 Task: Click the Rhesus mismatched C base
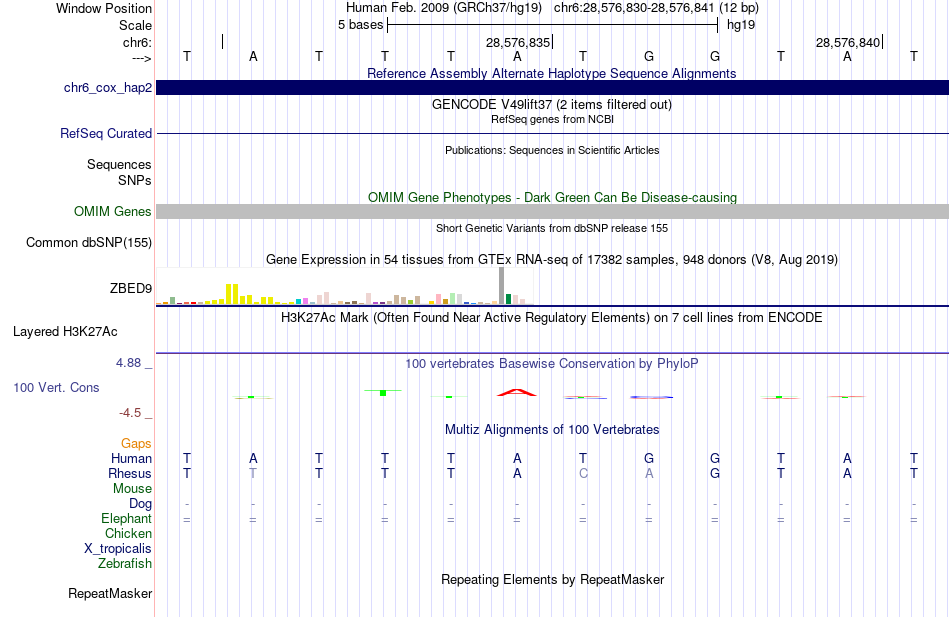coord(583,473)
